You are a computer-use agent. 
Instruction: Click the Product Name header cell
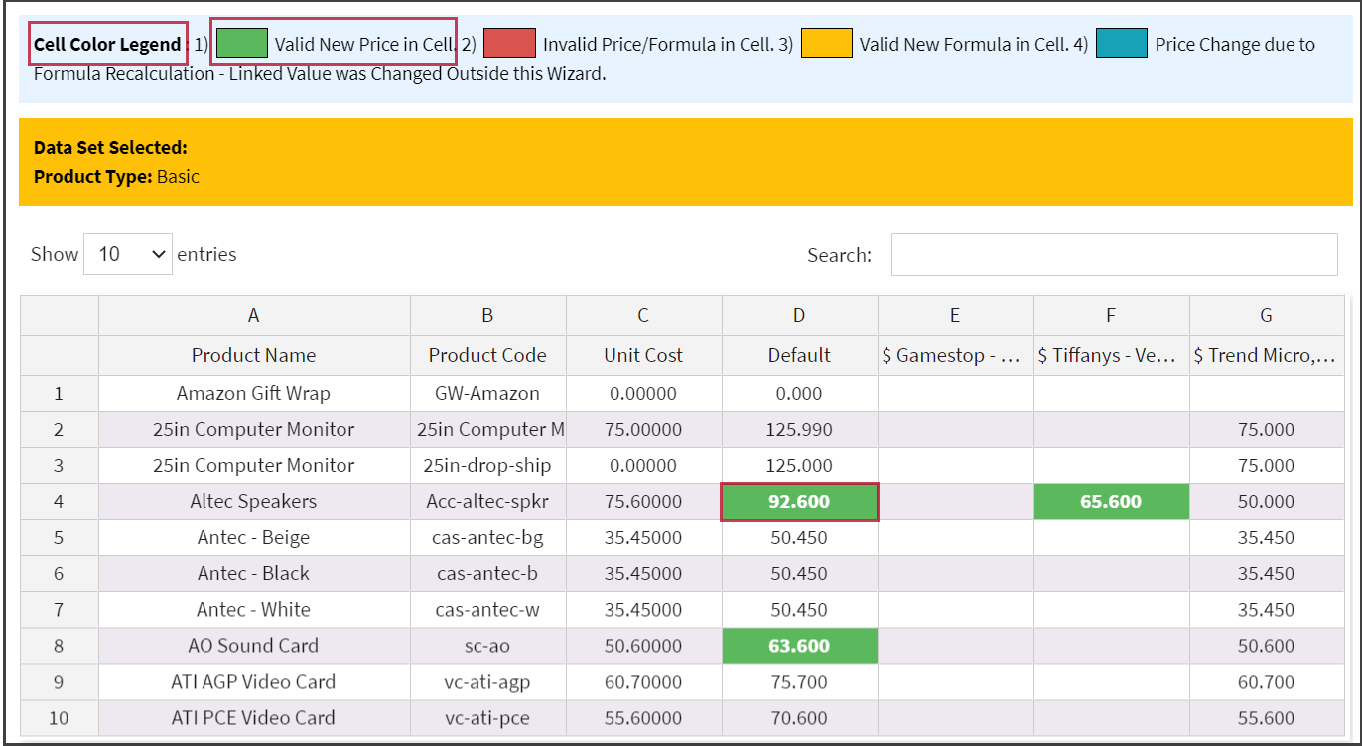click(x=254, y=355)
